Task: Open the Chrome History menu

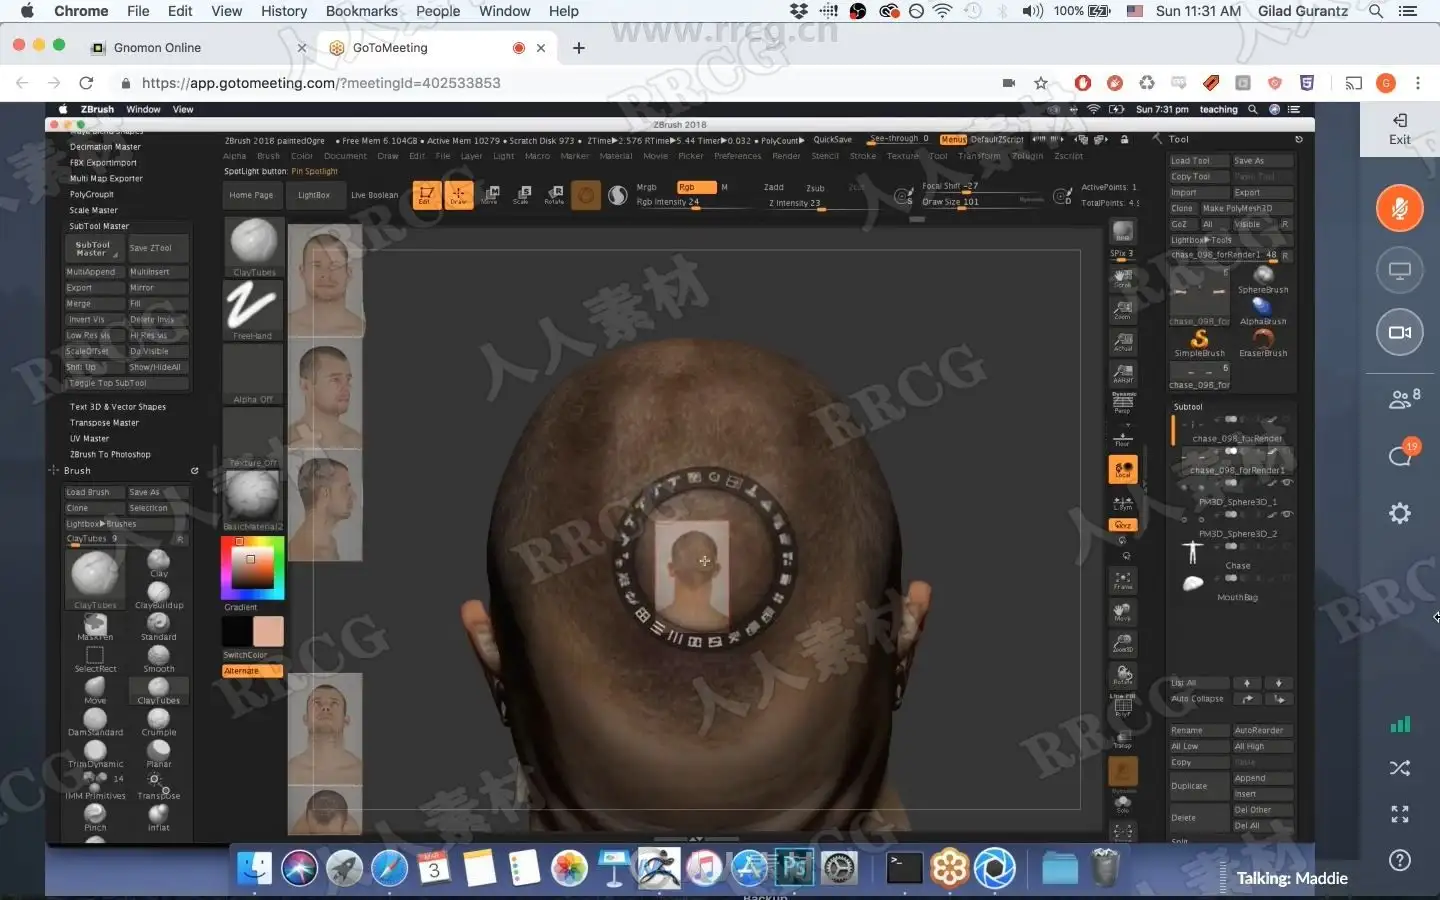Action: click(x=284, y=11)
